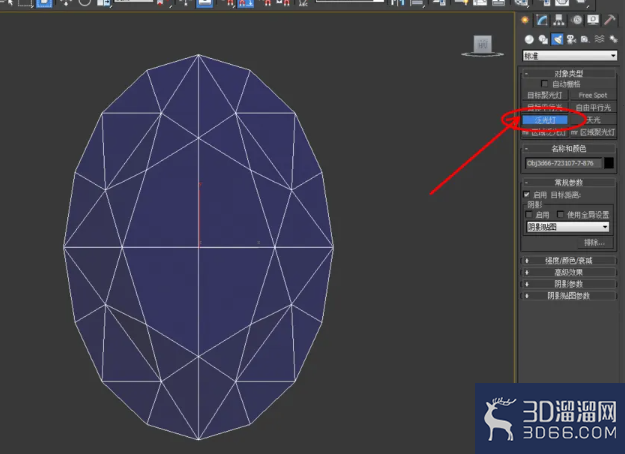625x454 pixels.
Task: Click the Free Spot button
Action: (x=593, y=95)
